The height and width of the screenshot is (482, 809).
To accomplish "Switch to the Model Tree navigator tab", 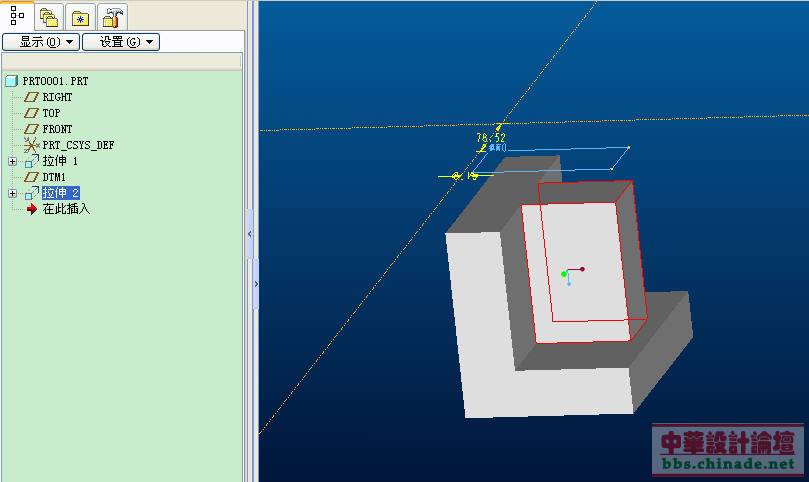I will click(x=18, y=15).
